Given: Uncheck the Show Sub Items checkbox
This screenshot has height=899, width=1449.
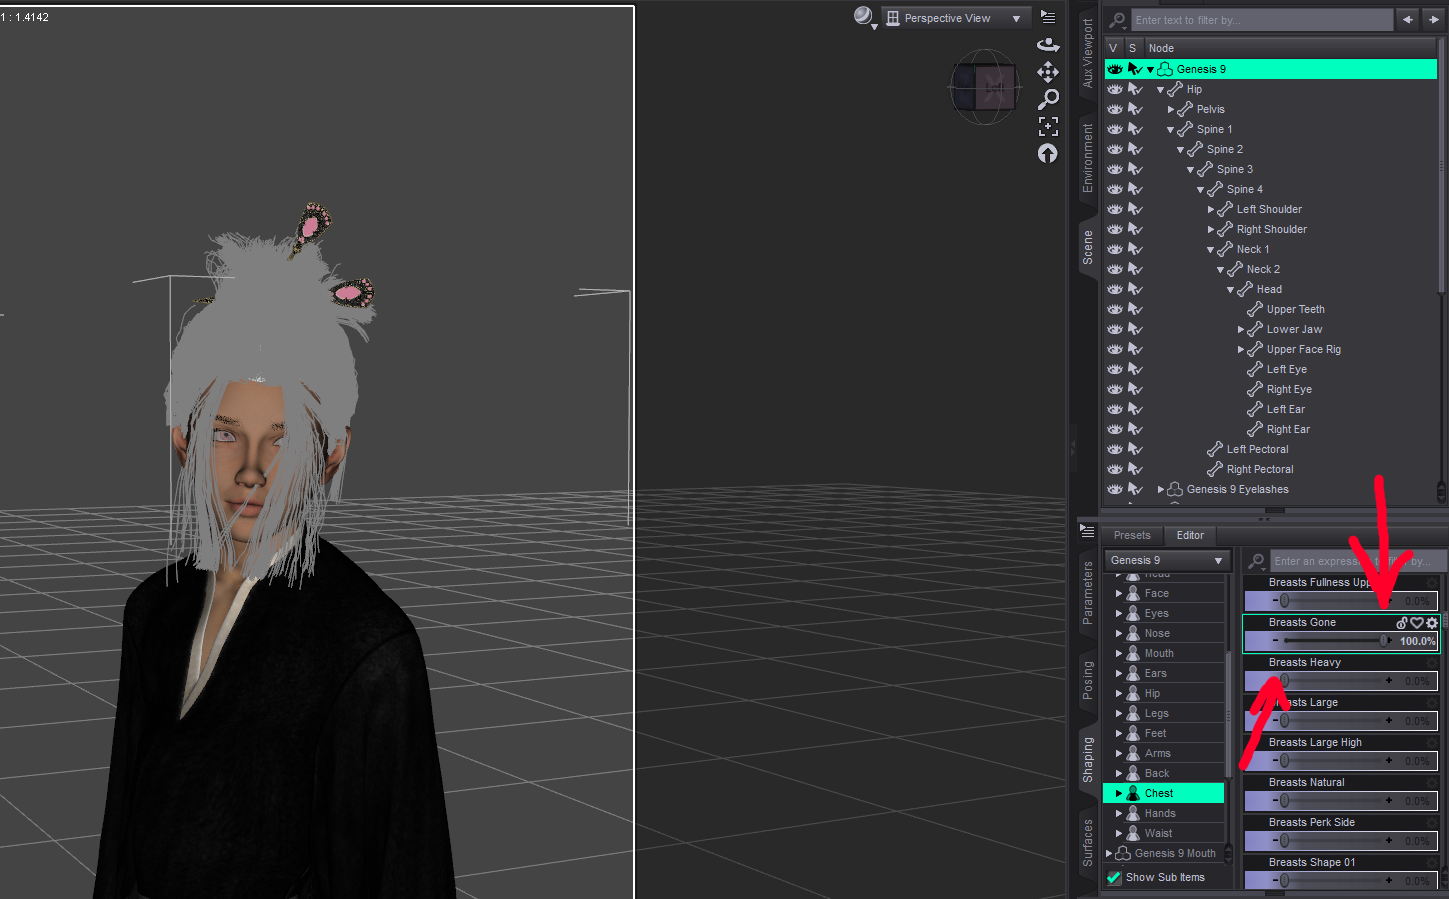Looking at the screenshot, I should coord(1114,877).
